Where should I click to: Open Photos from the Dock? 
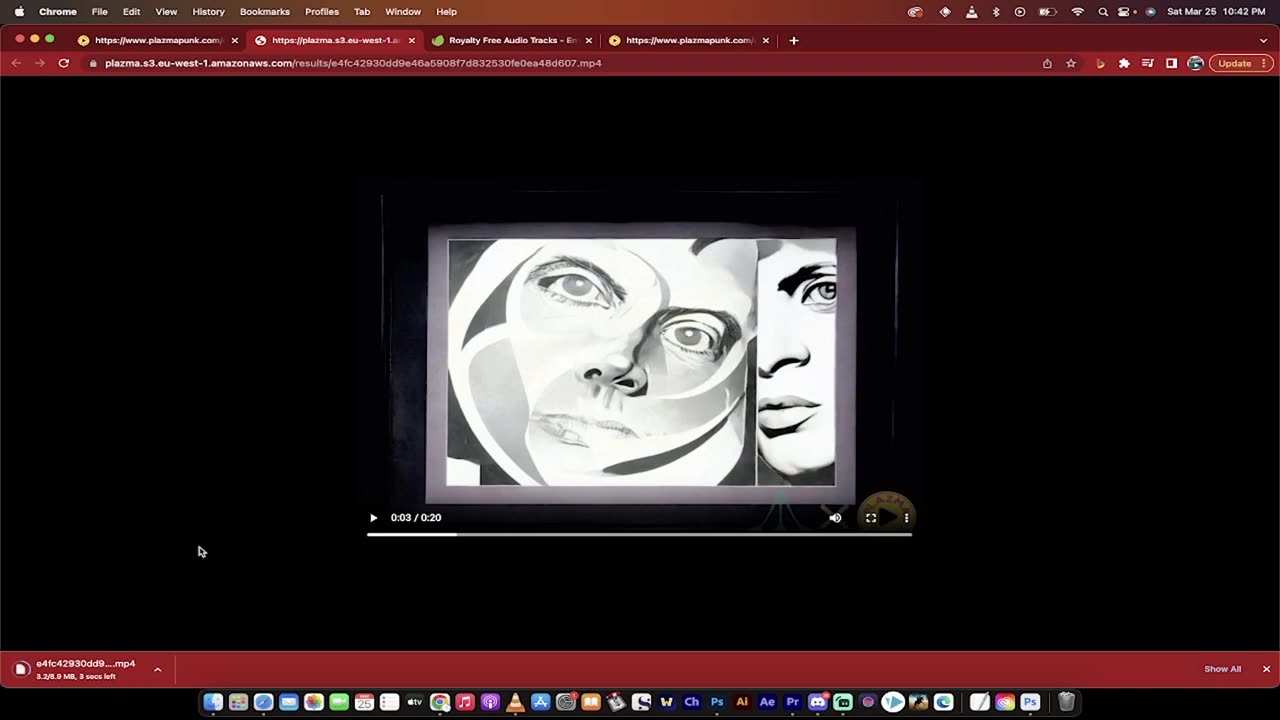(x=313, y=702)
